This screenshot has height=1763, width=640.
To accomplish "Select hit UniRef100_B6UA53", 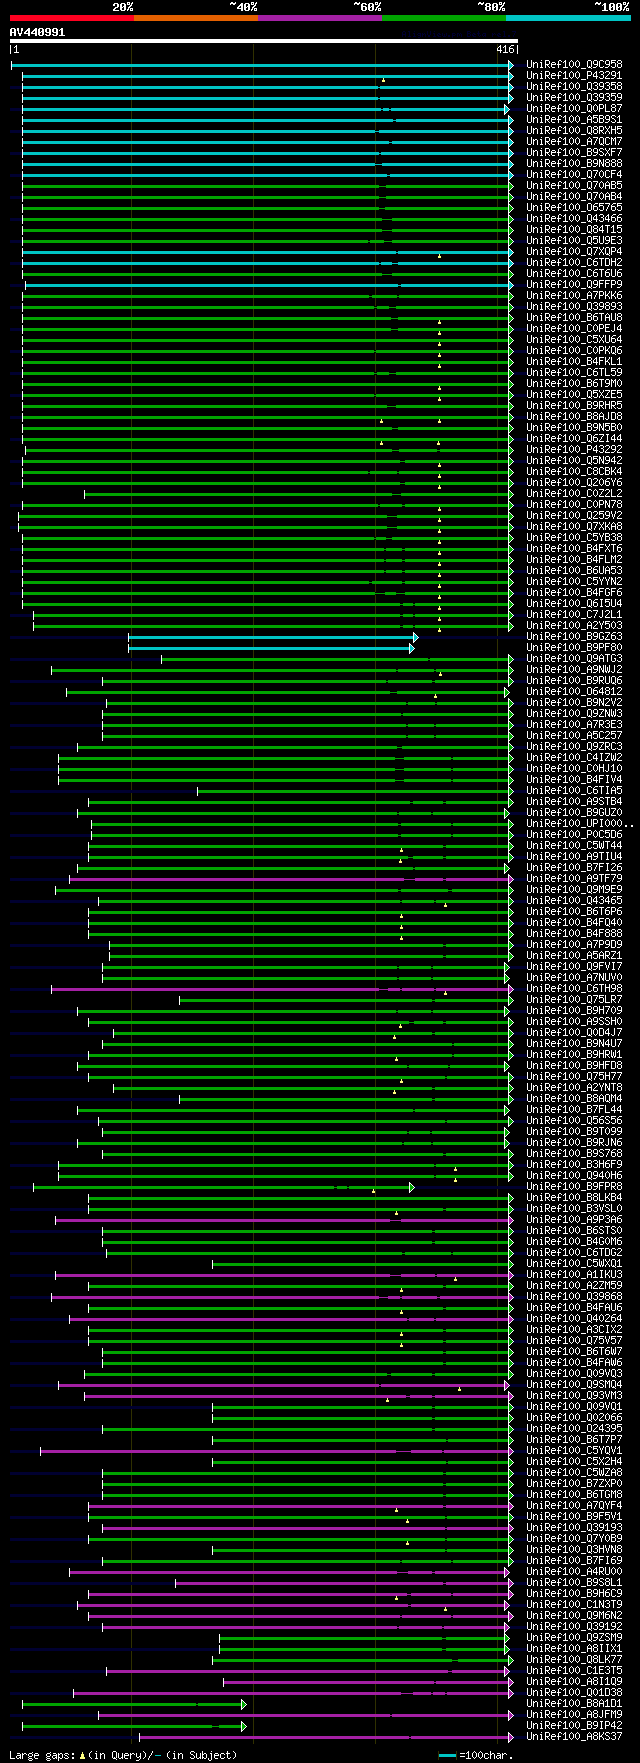I will click(x=574, y=571).
